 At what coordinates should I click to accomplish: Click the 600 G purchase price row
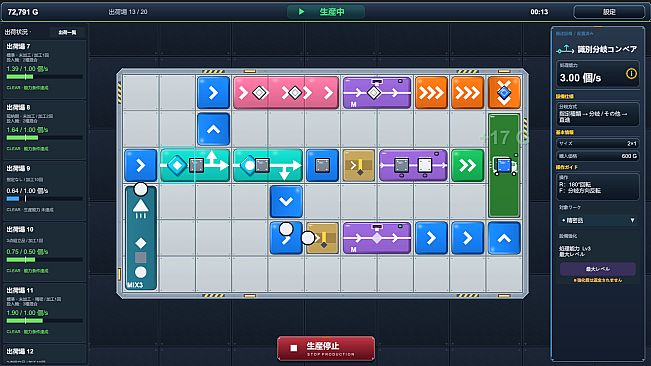pyautogui.click(x=597, y=156)
